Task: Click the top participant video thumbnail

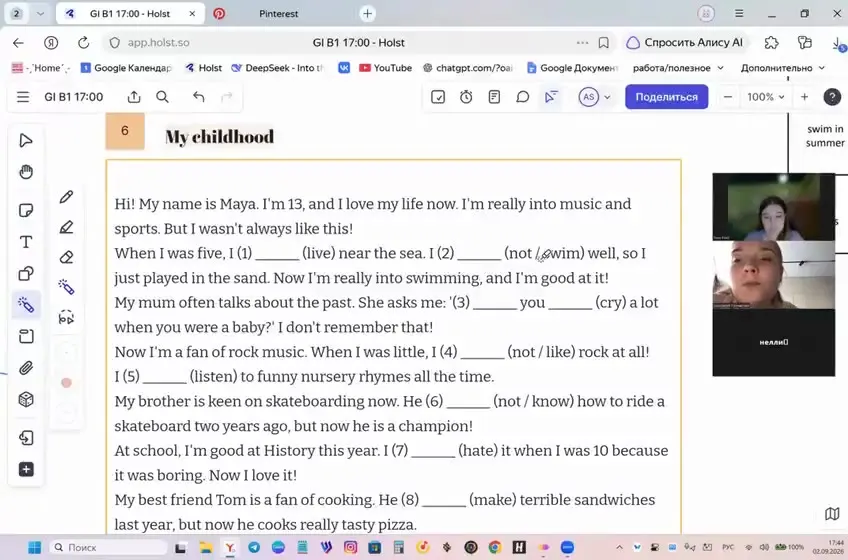Action: (773, 207)
